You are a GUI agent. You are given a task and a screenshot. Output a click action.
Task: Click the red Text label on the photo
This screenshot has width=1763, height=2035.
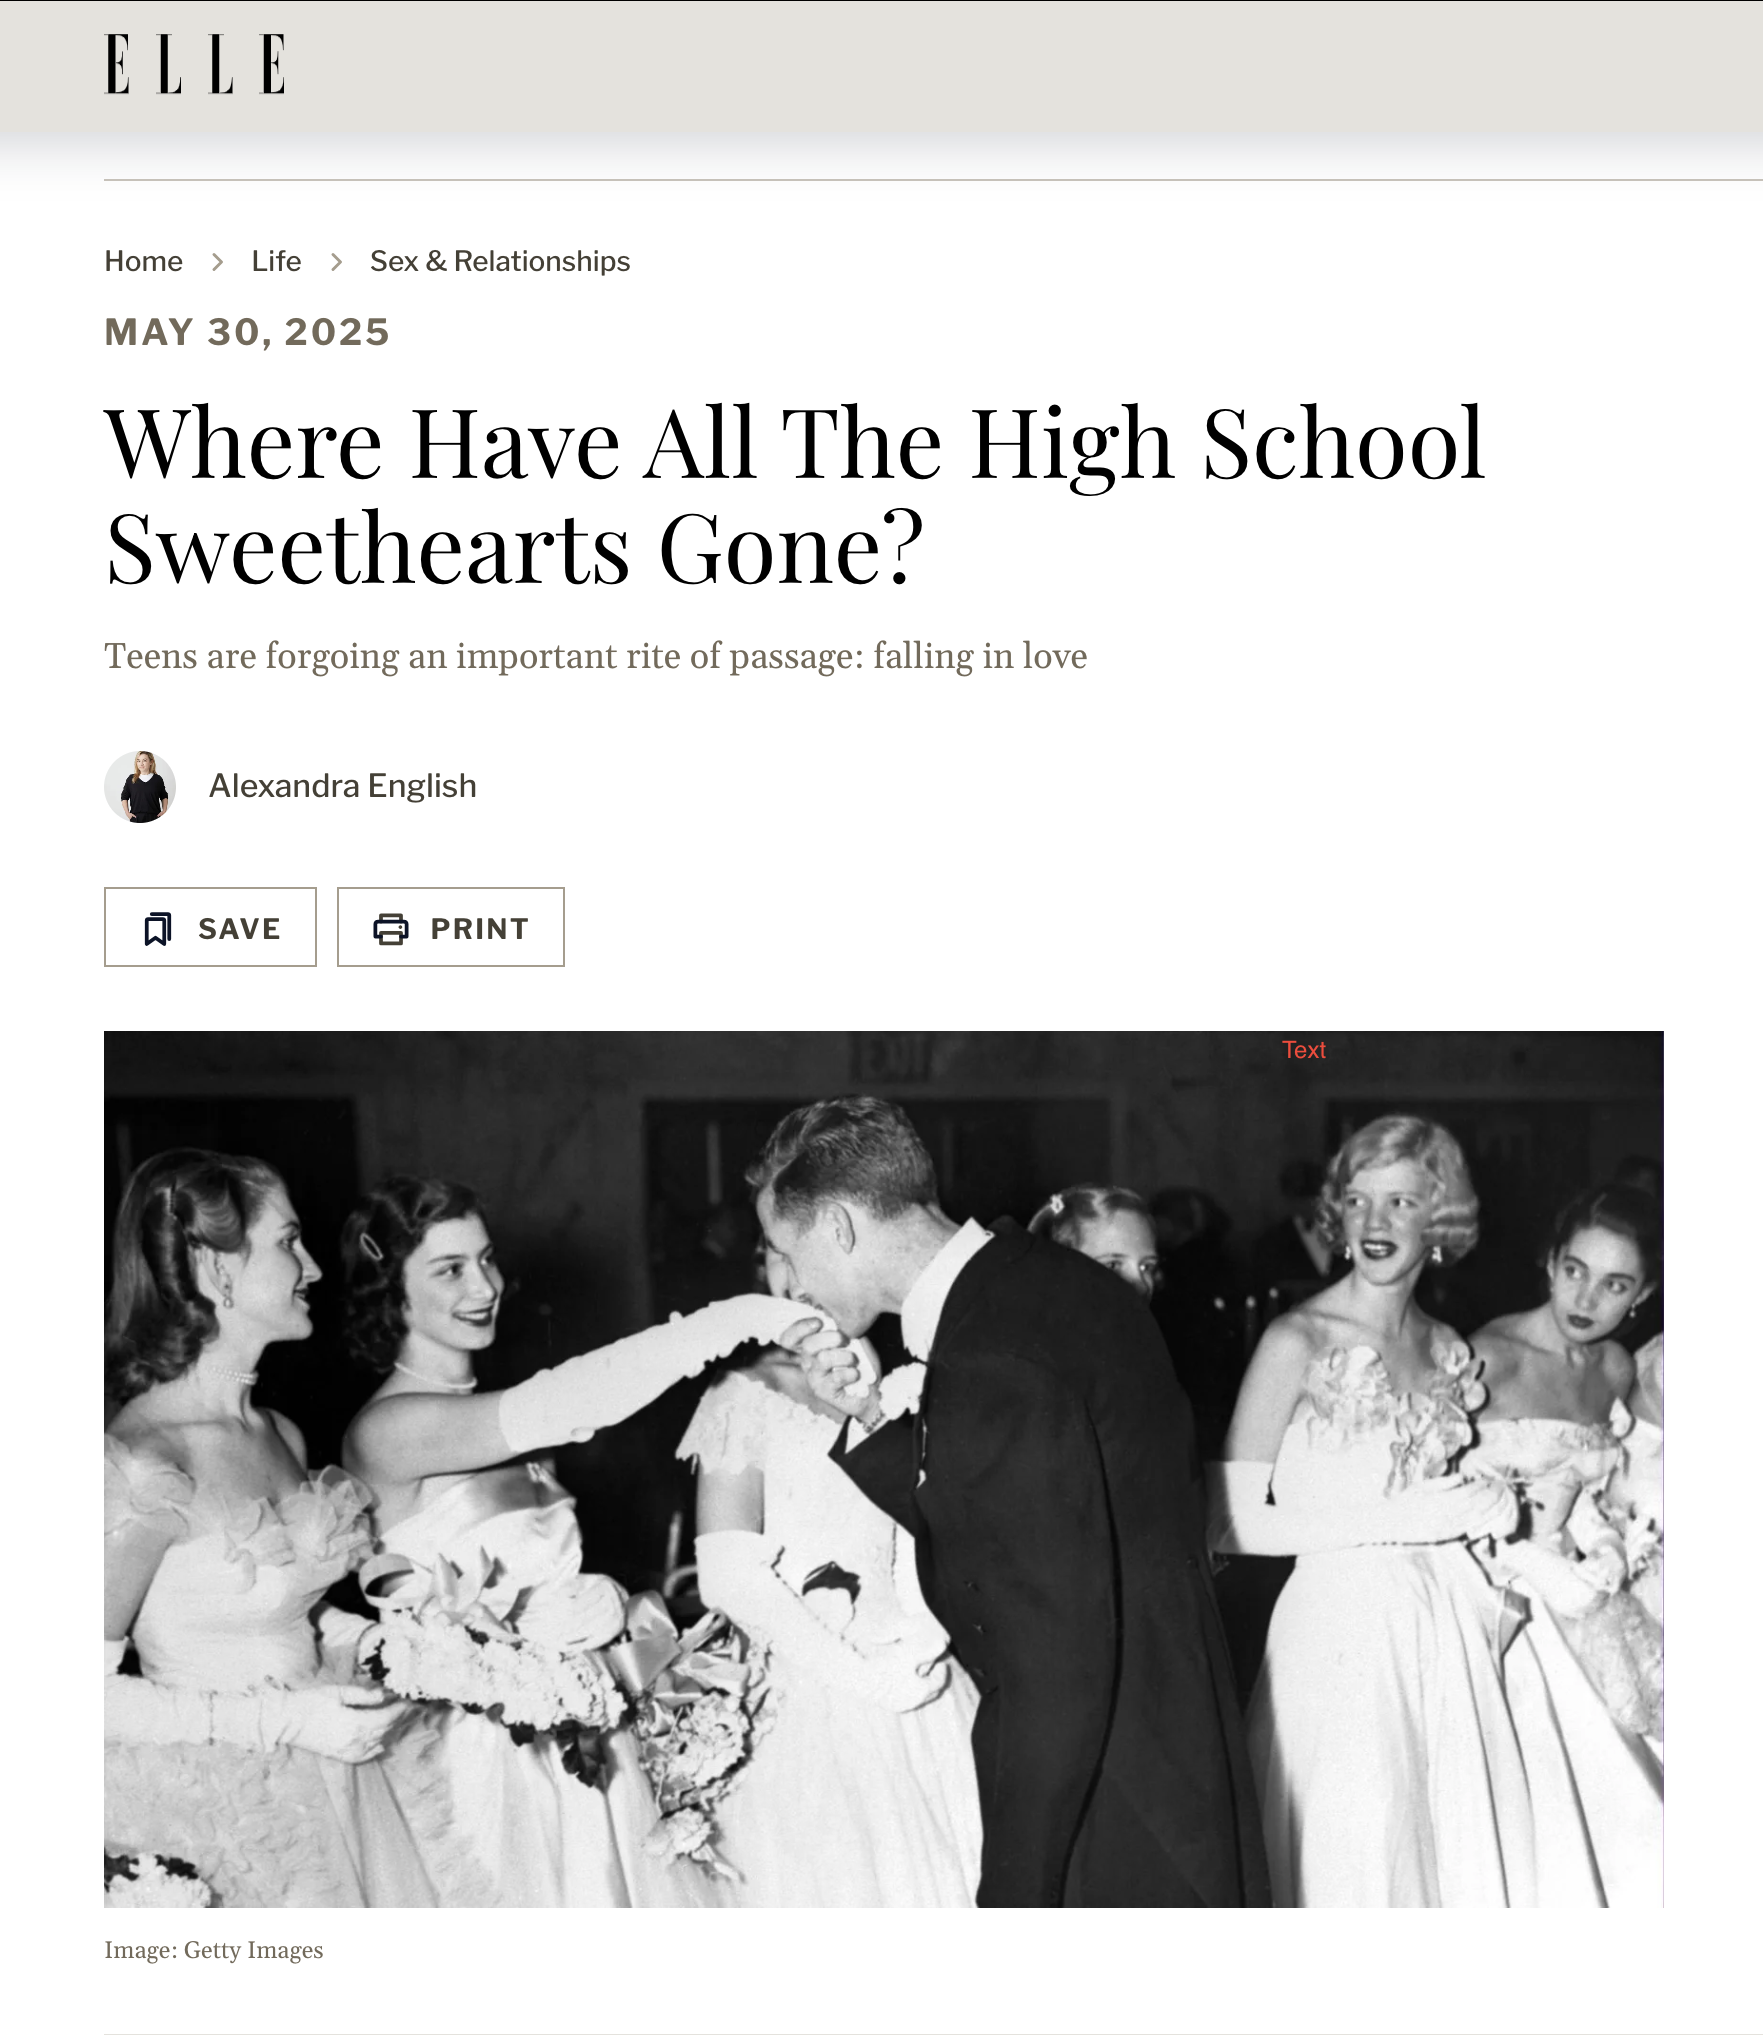[x=1304, y=1050]
